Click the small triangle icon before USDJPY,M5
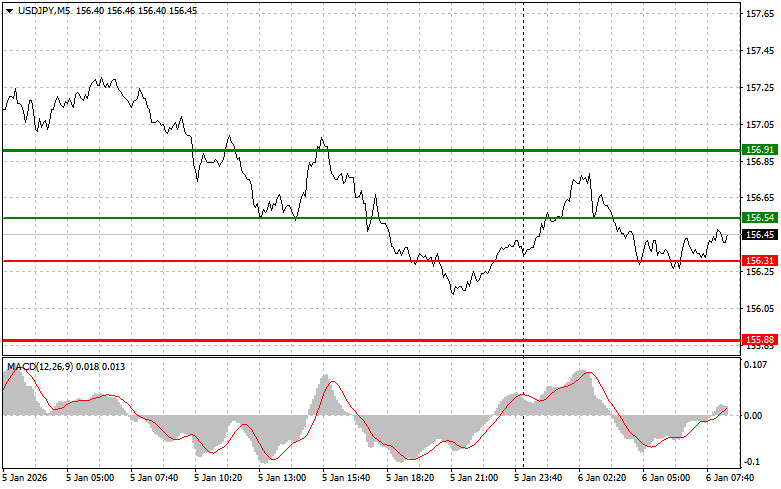781x489 pixels. (10, 8)
